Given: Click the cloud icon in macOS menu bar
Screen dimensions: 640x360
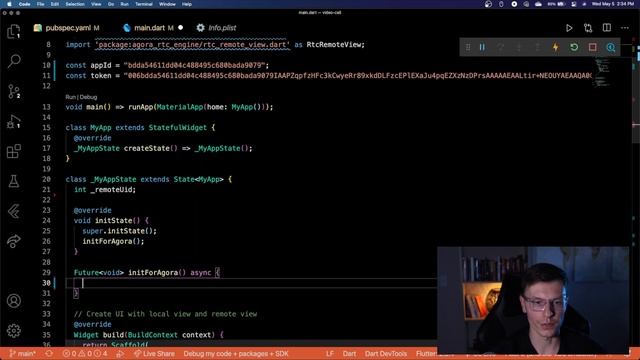Looking at the screenshot, I should click(x=538, y=4).
